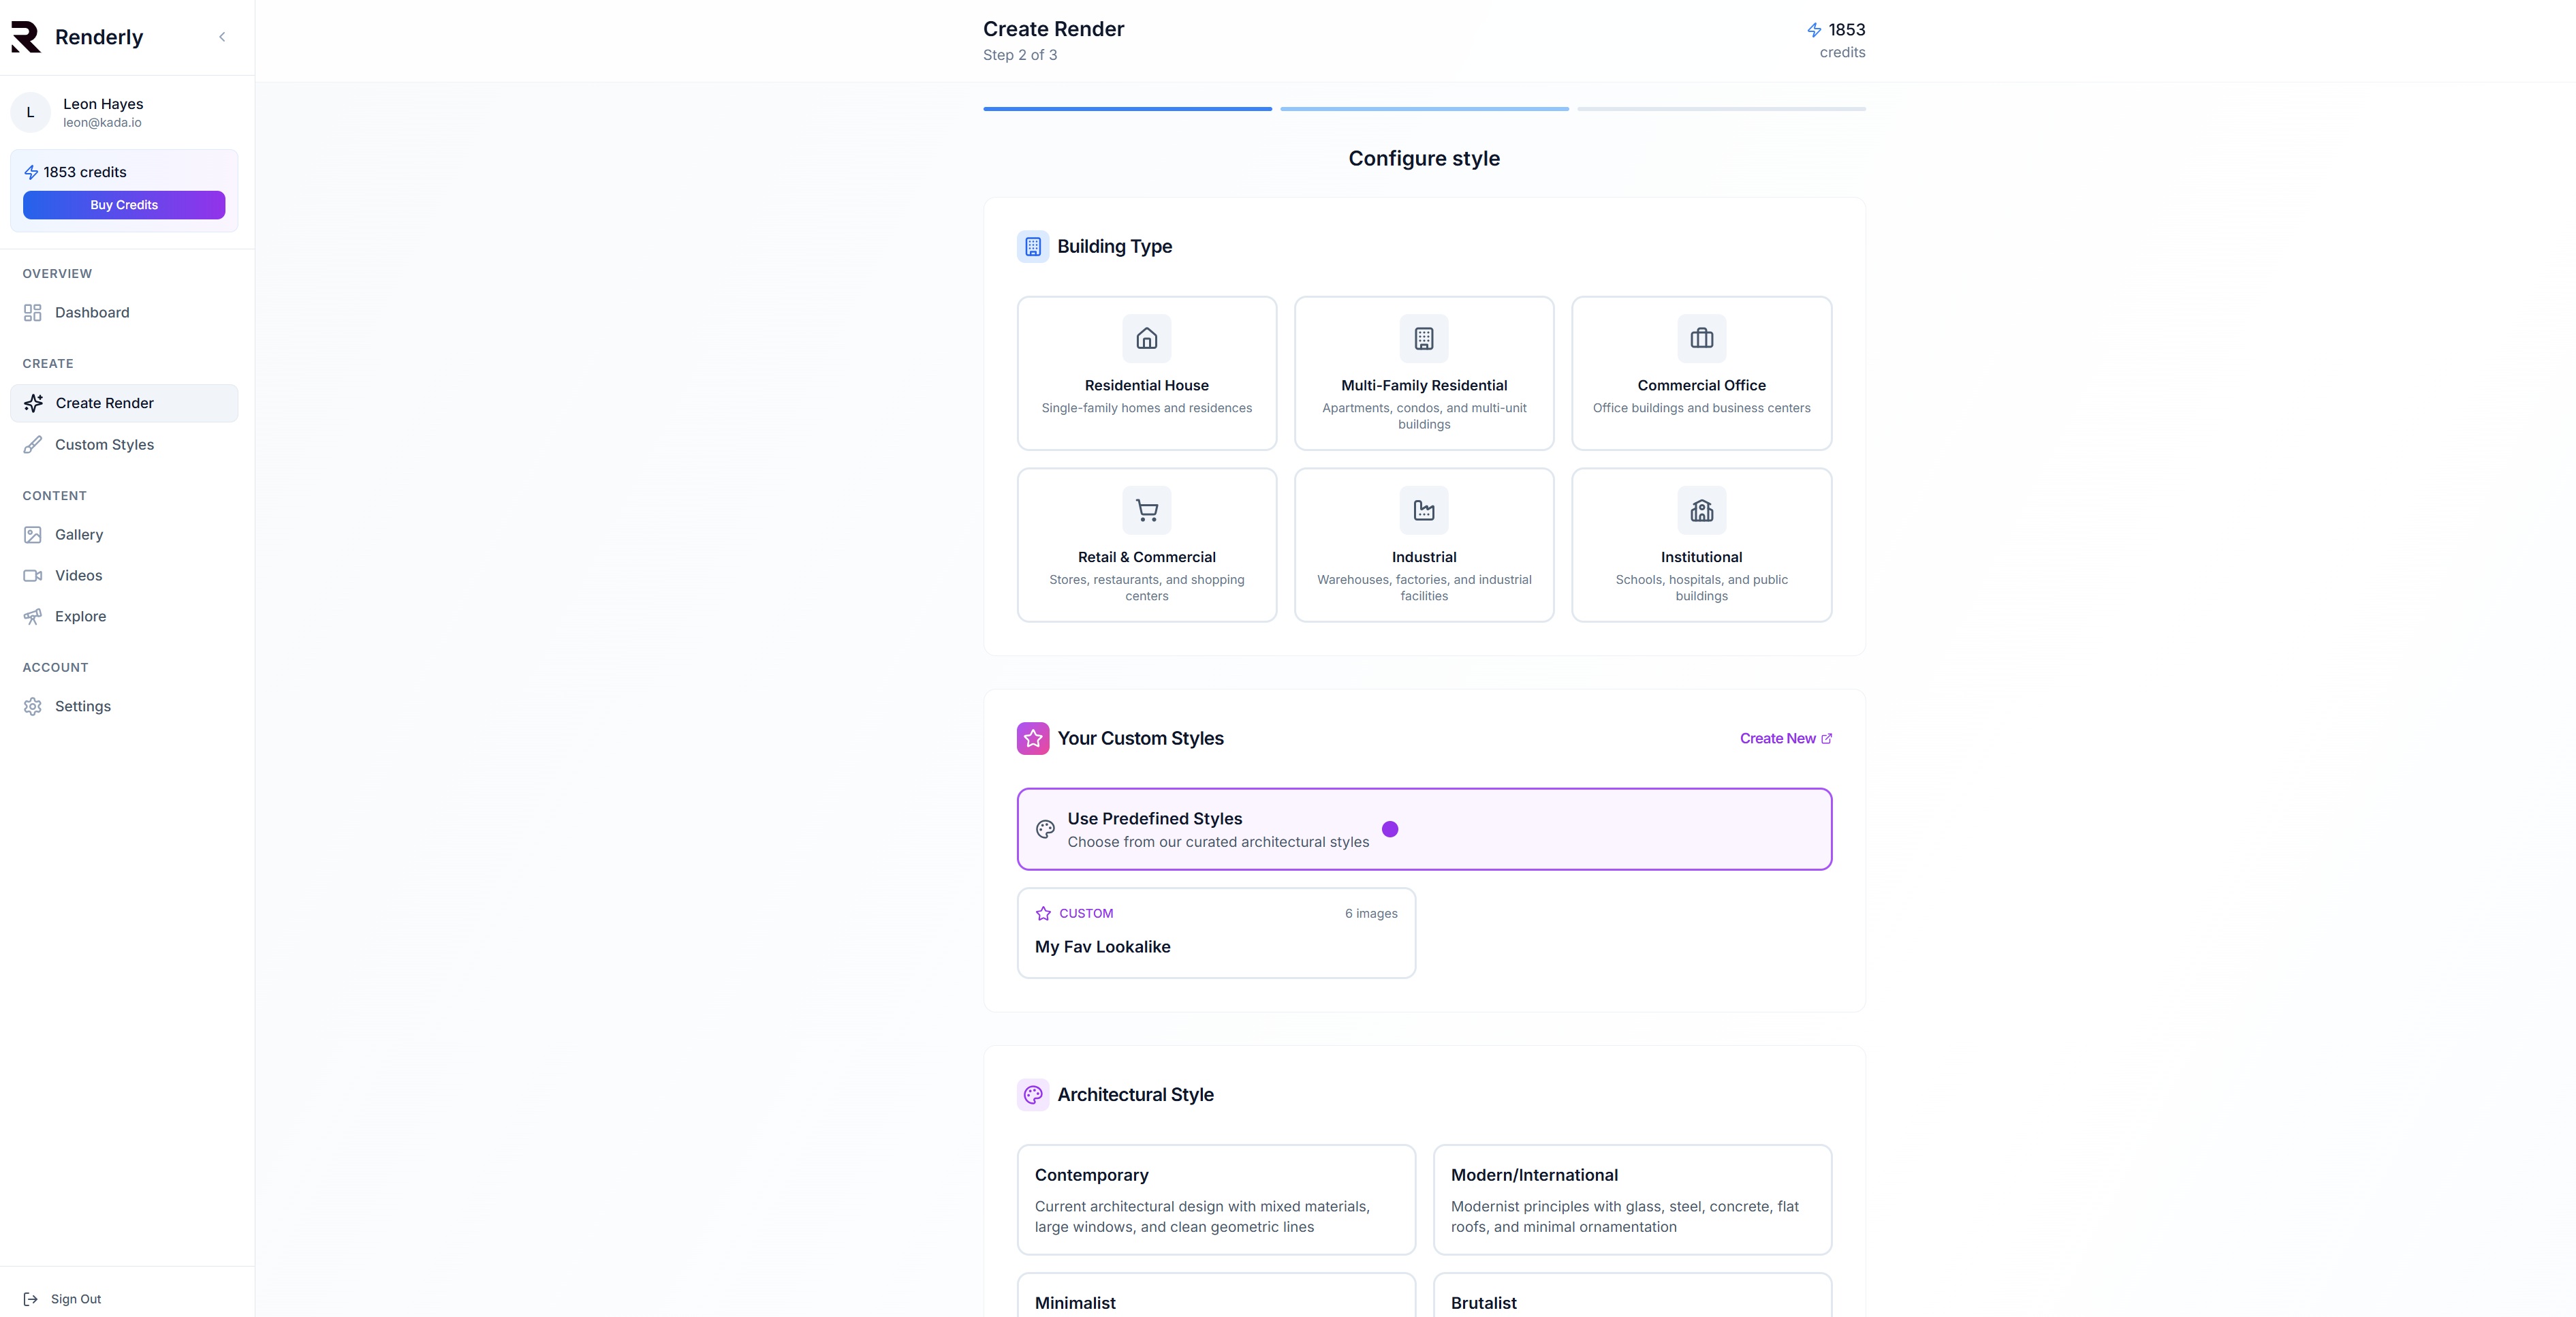Select the Use Predefined Styles option
The width and height of the screenshot is (2576, 1317).
click(x=1424, y=829)
